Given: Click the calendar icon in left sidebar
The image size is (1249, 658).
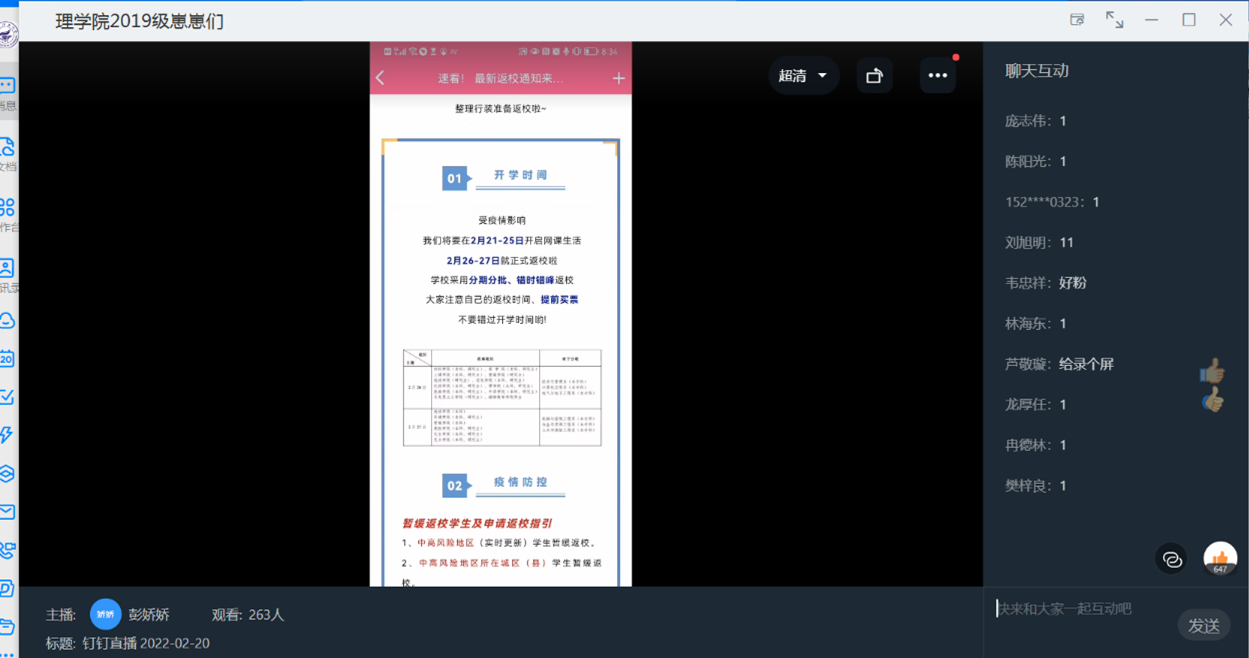Looking at the screenshot, I should [x=7, y=358].
